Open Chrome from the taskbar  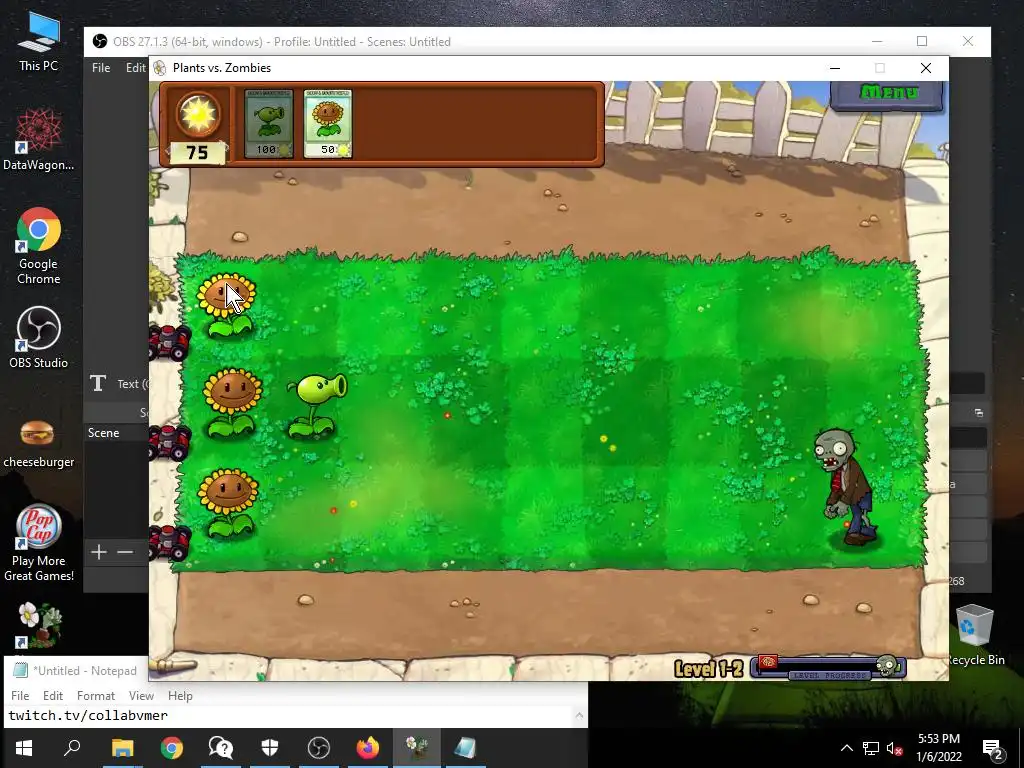pyautogui.click(x=172, y=748)
